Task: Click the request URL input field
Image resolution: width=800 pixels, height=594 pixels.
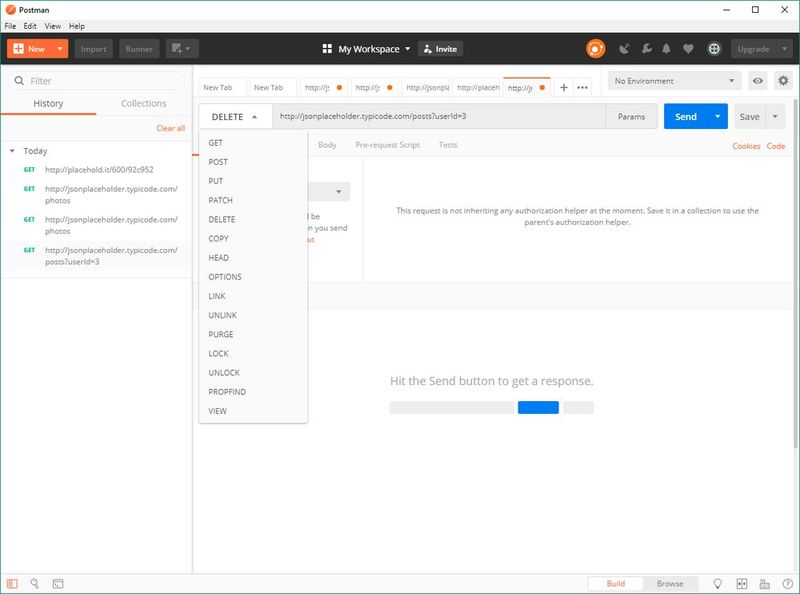Action: tap(439, 116)
